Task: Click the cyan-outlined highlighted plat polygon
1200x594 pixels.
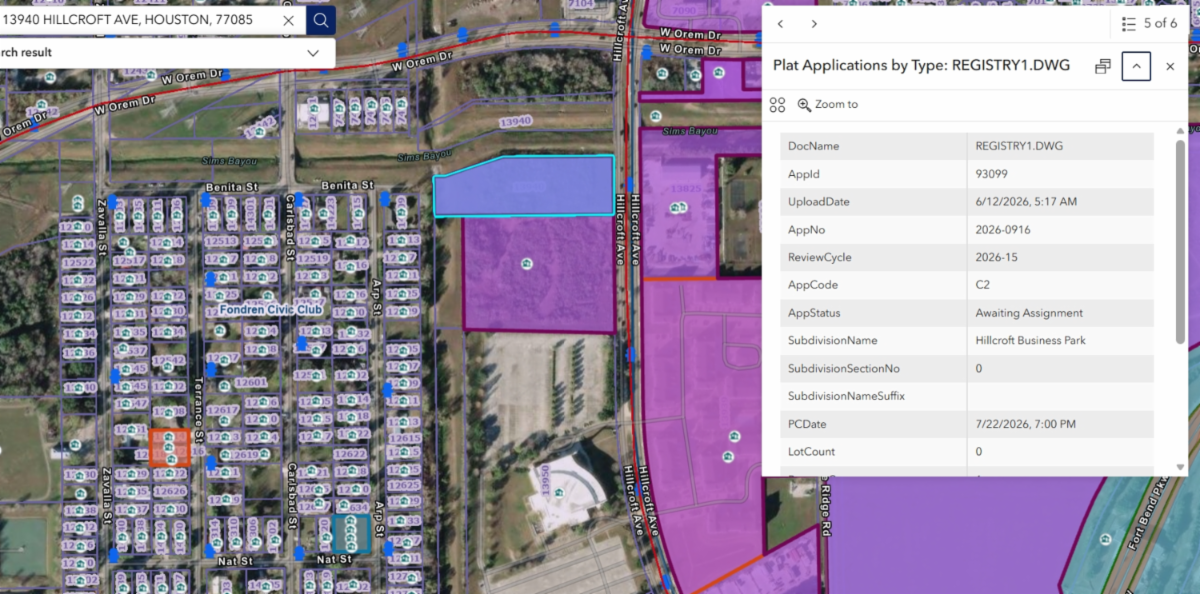Action: 525,187
